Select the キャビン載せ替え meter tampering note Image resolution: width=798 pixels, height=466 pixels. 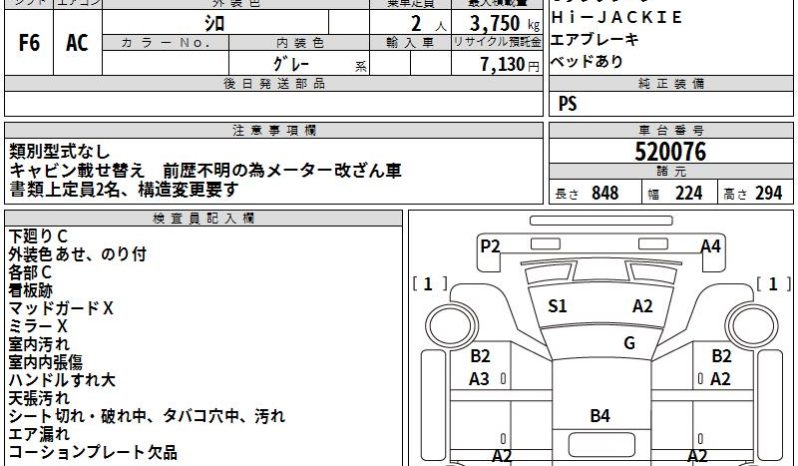pos(205,170)
